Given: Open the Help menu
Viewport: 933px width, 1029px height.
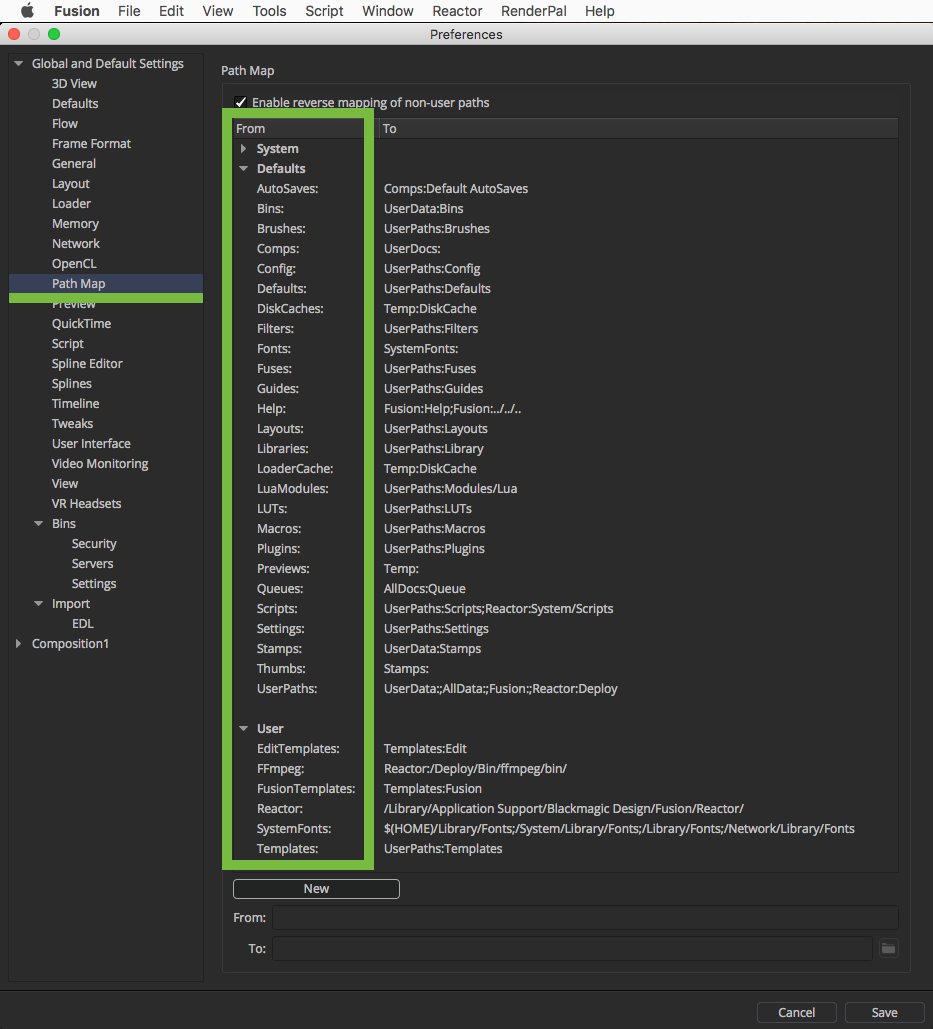Looking at the screenshot, I should tap(600, 11).
